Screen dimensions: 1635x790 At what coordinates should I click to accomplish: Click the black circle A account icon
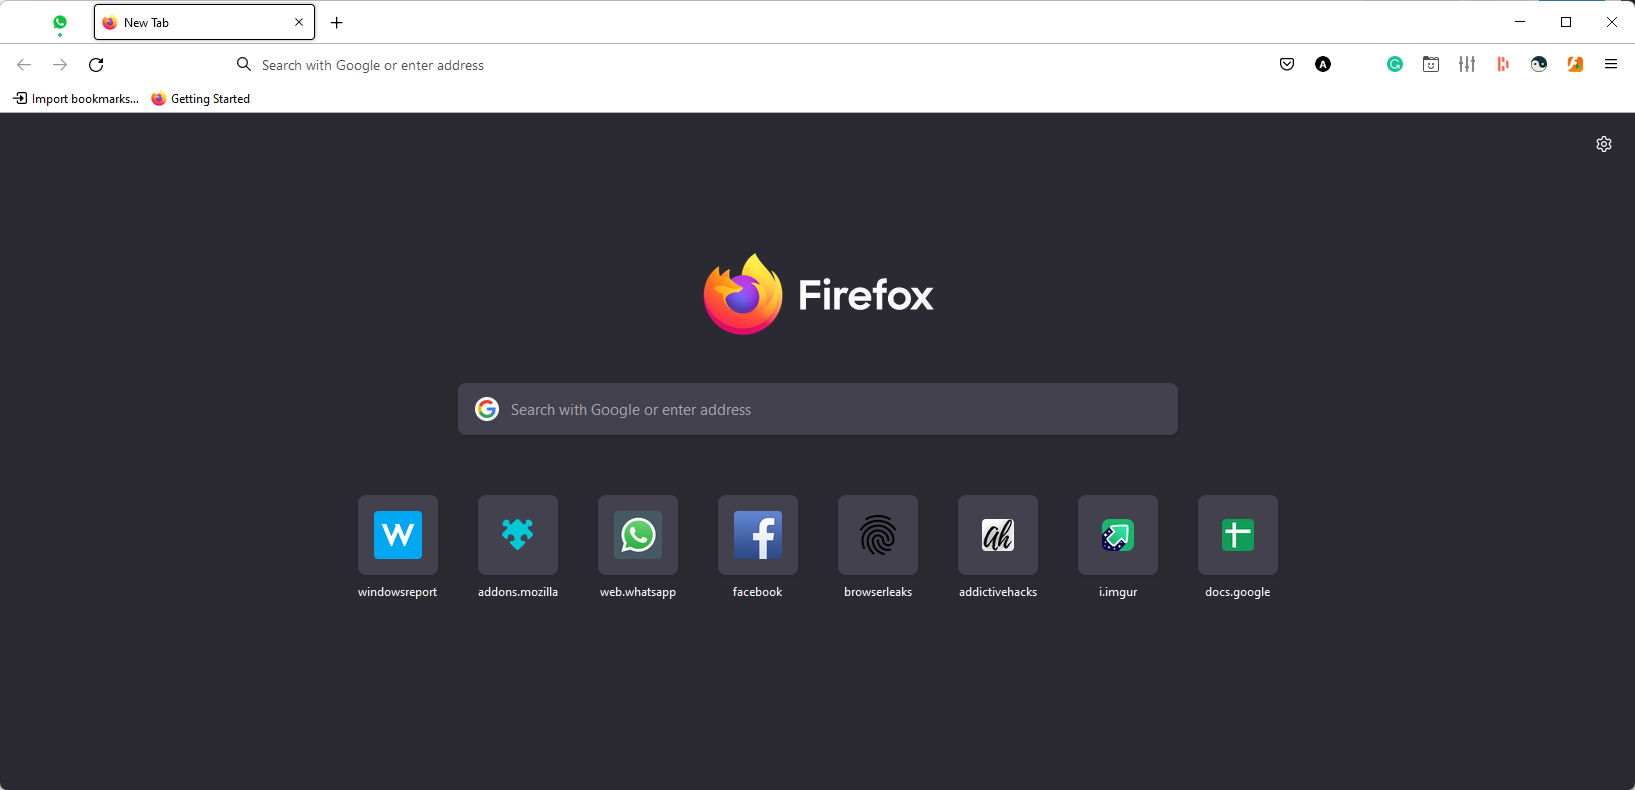click(1323, 64)
